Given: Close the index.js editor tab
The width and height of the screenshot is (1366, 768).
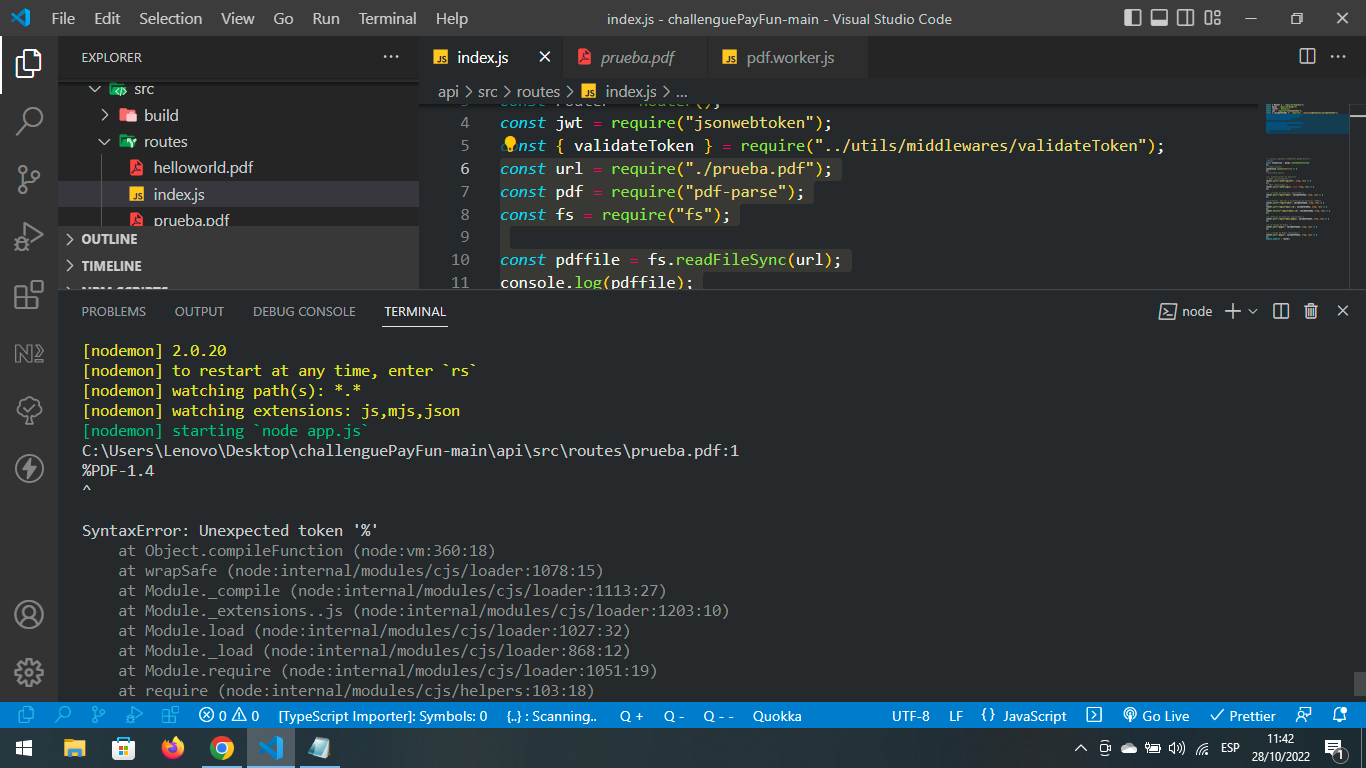Looking at the screenshot, I should [544, 57].
